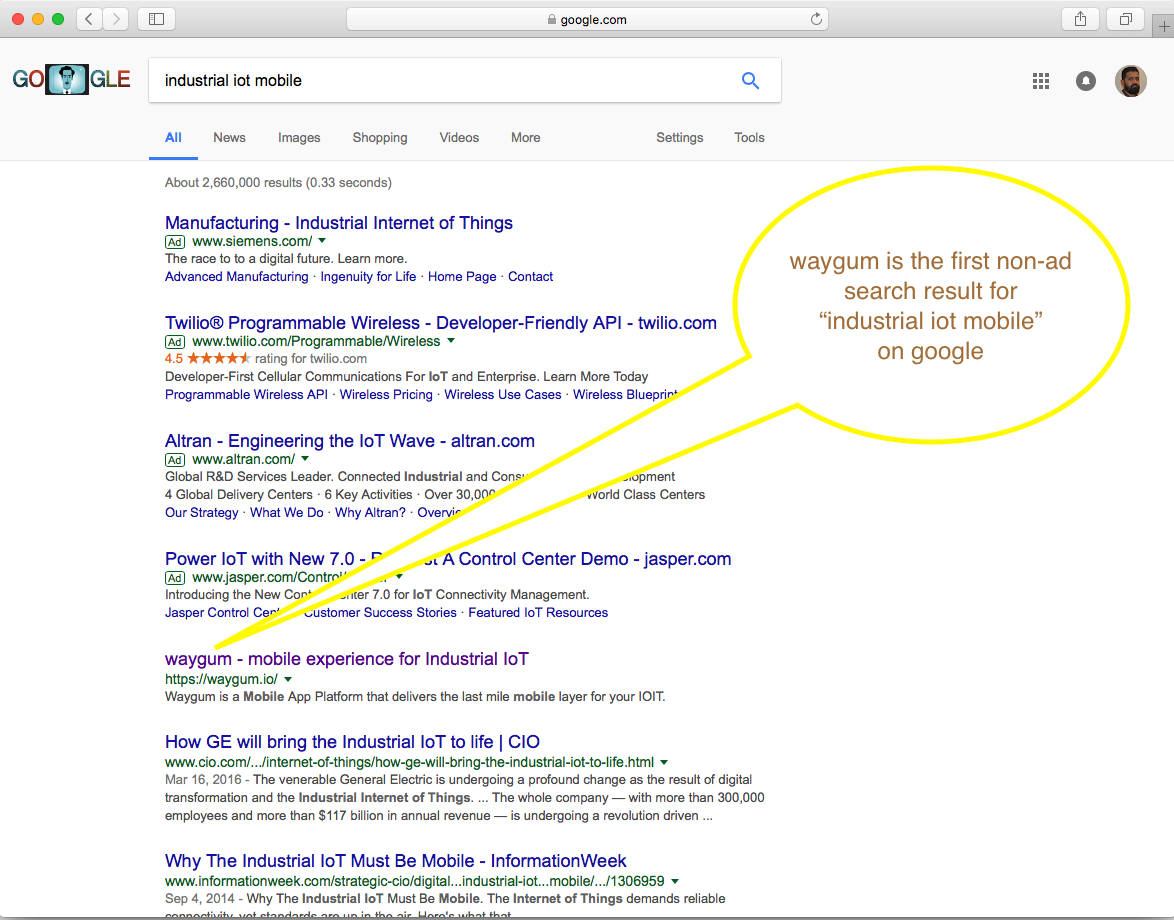Expand dropdown arrow next to informationweek.com URL
Screen dimensions: 1174x920
tap(675, 881)
